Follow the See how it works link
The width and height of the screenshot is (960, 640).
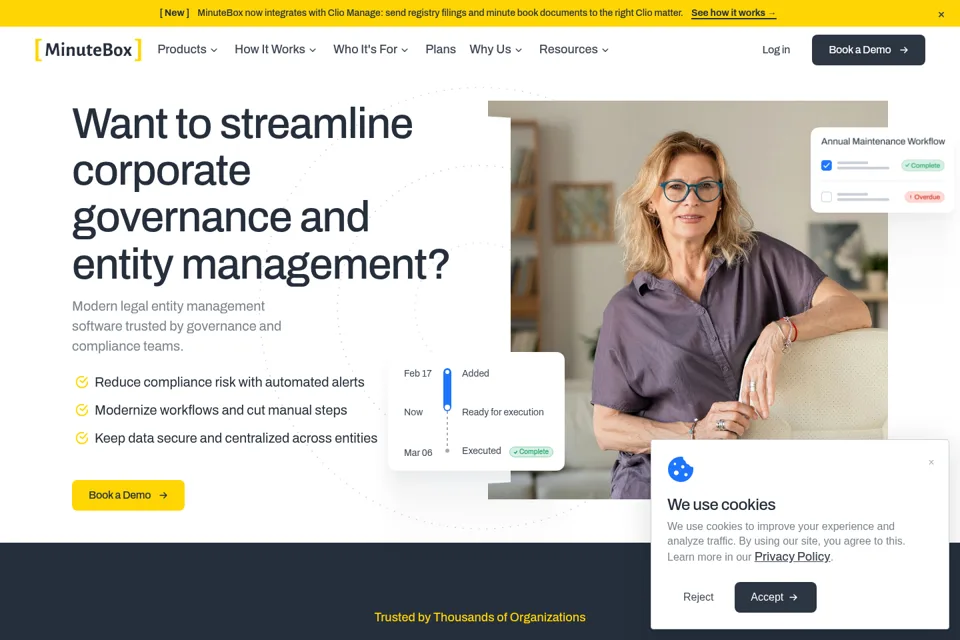733,13
